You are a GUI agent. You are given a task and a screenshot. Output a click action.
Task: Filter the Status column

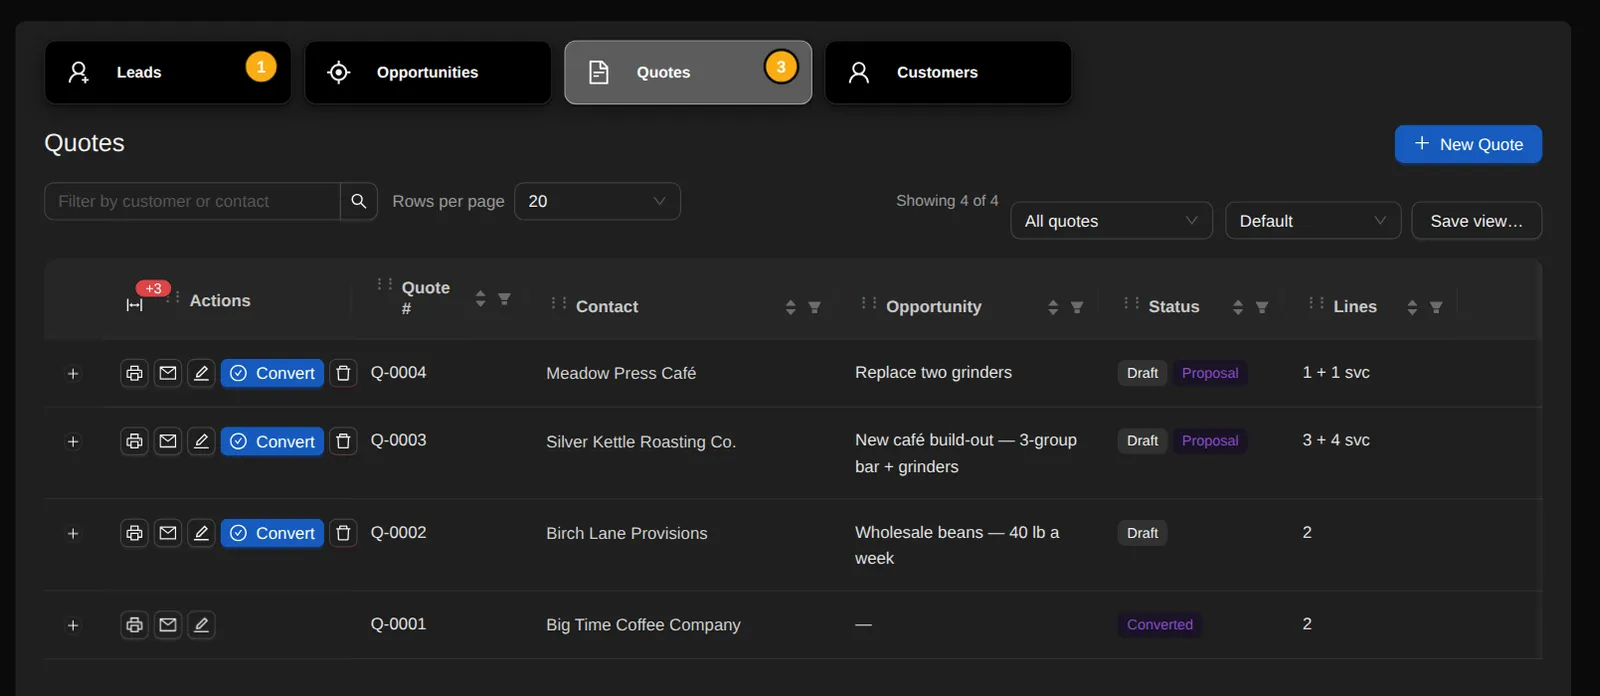(1262, 307)
